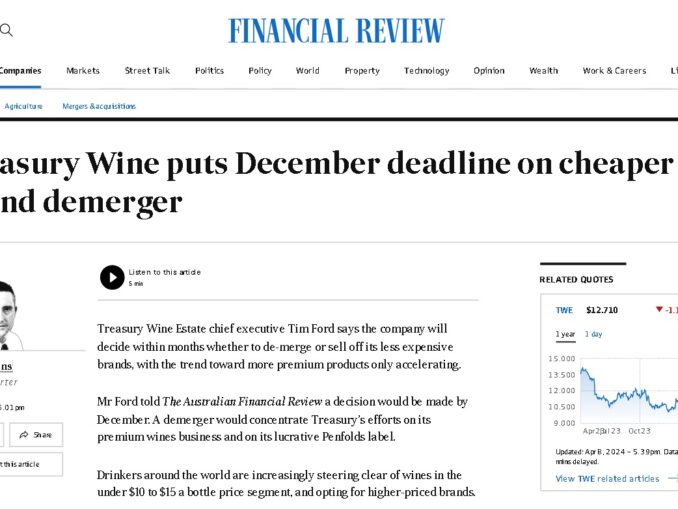Select the Politics nav item
Screen dimensions: 678x509
209,71
